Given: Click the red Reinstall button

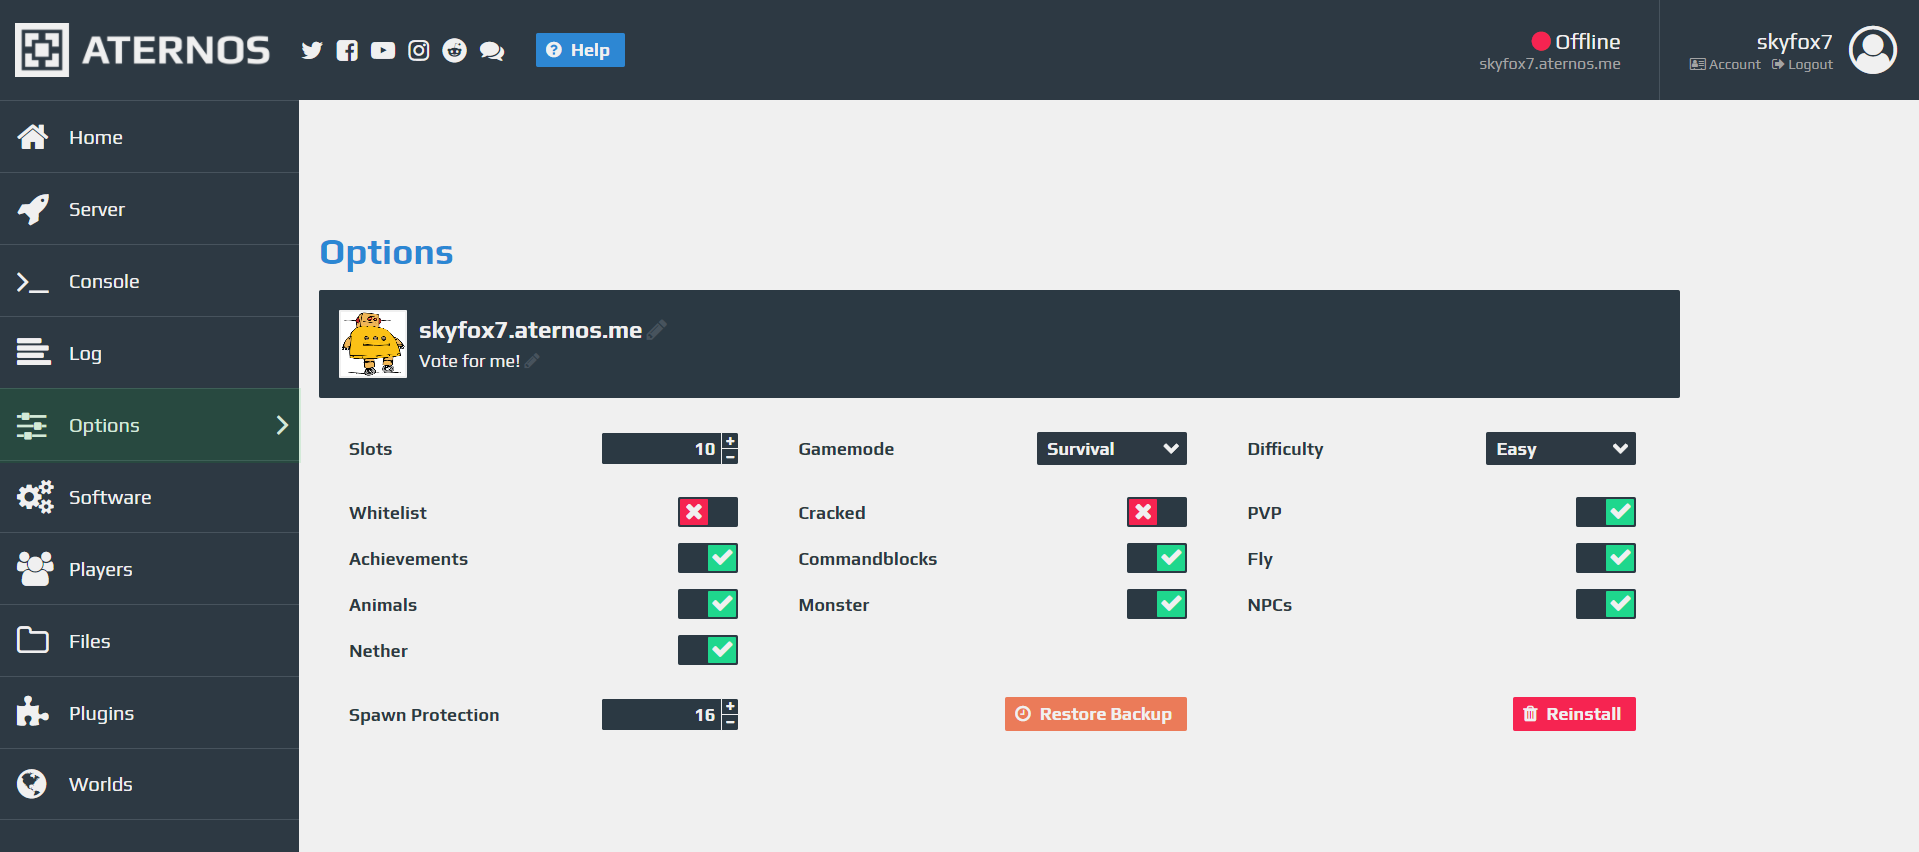Looking at the screenshot, I should [1574, 714].
